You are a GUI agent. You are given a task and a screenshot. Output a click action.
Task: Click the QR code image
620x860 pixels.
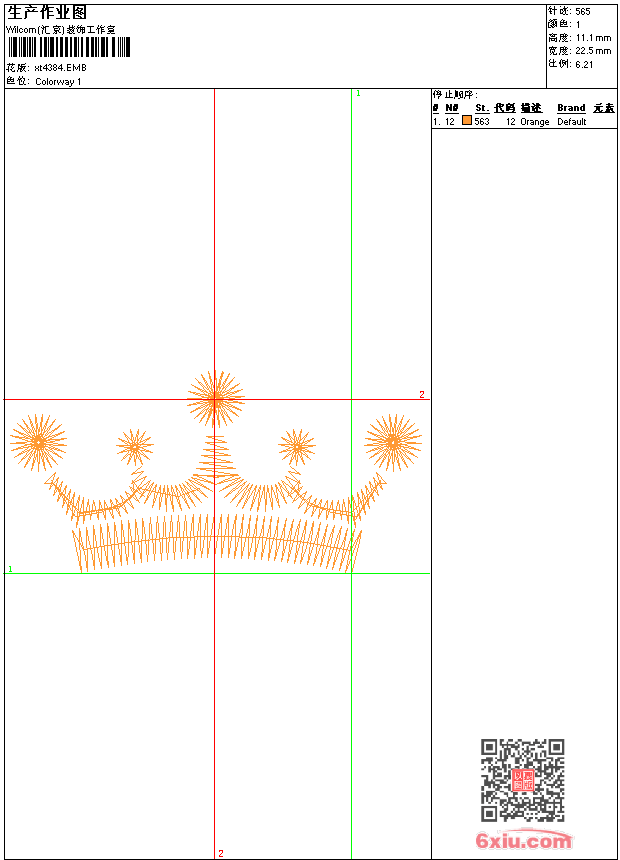pos(523,780)
